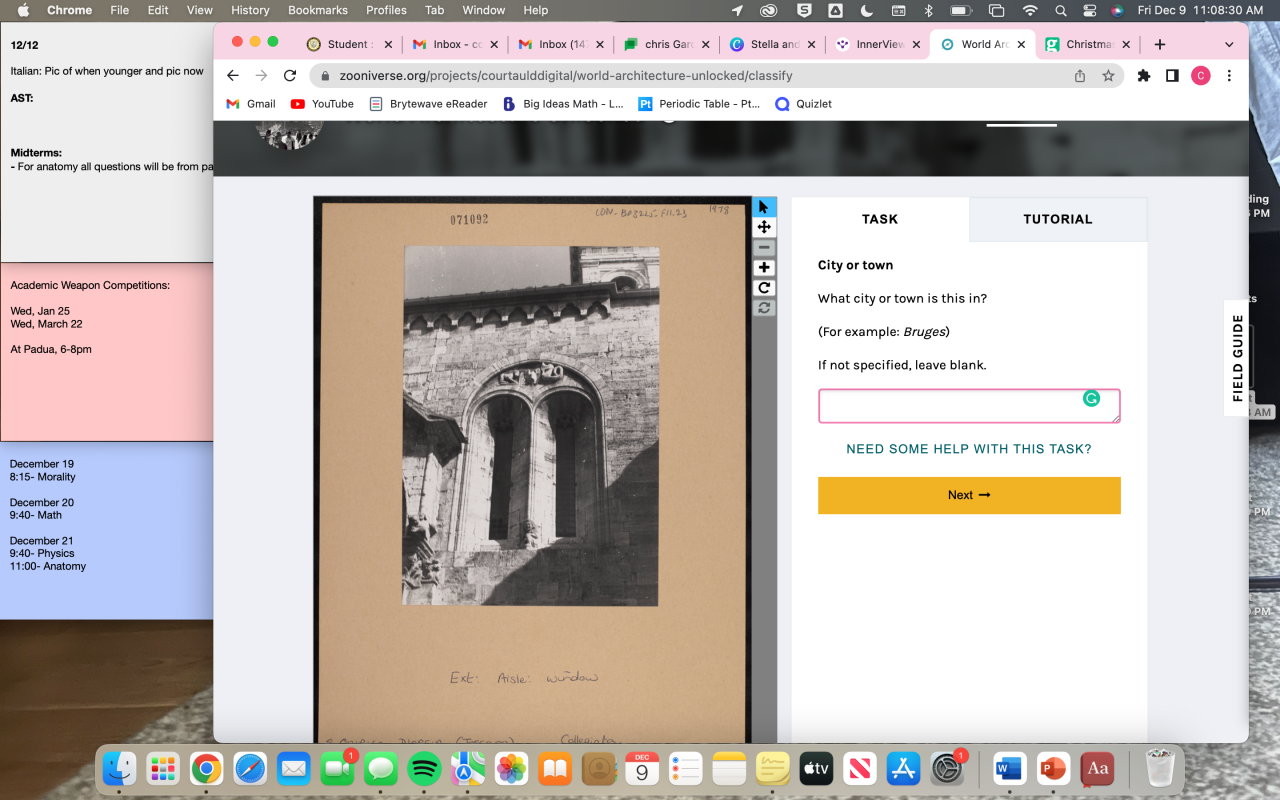1280x800 pixels.
Task: Click the Grammarly icon in the text box
Action: [x=1091, y=398]
